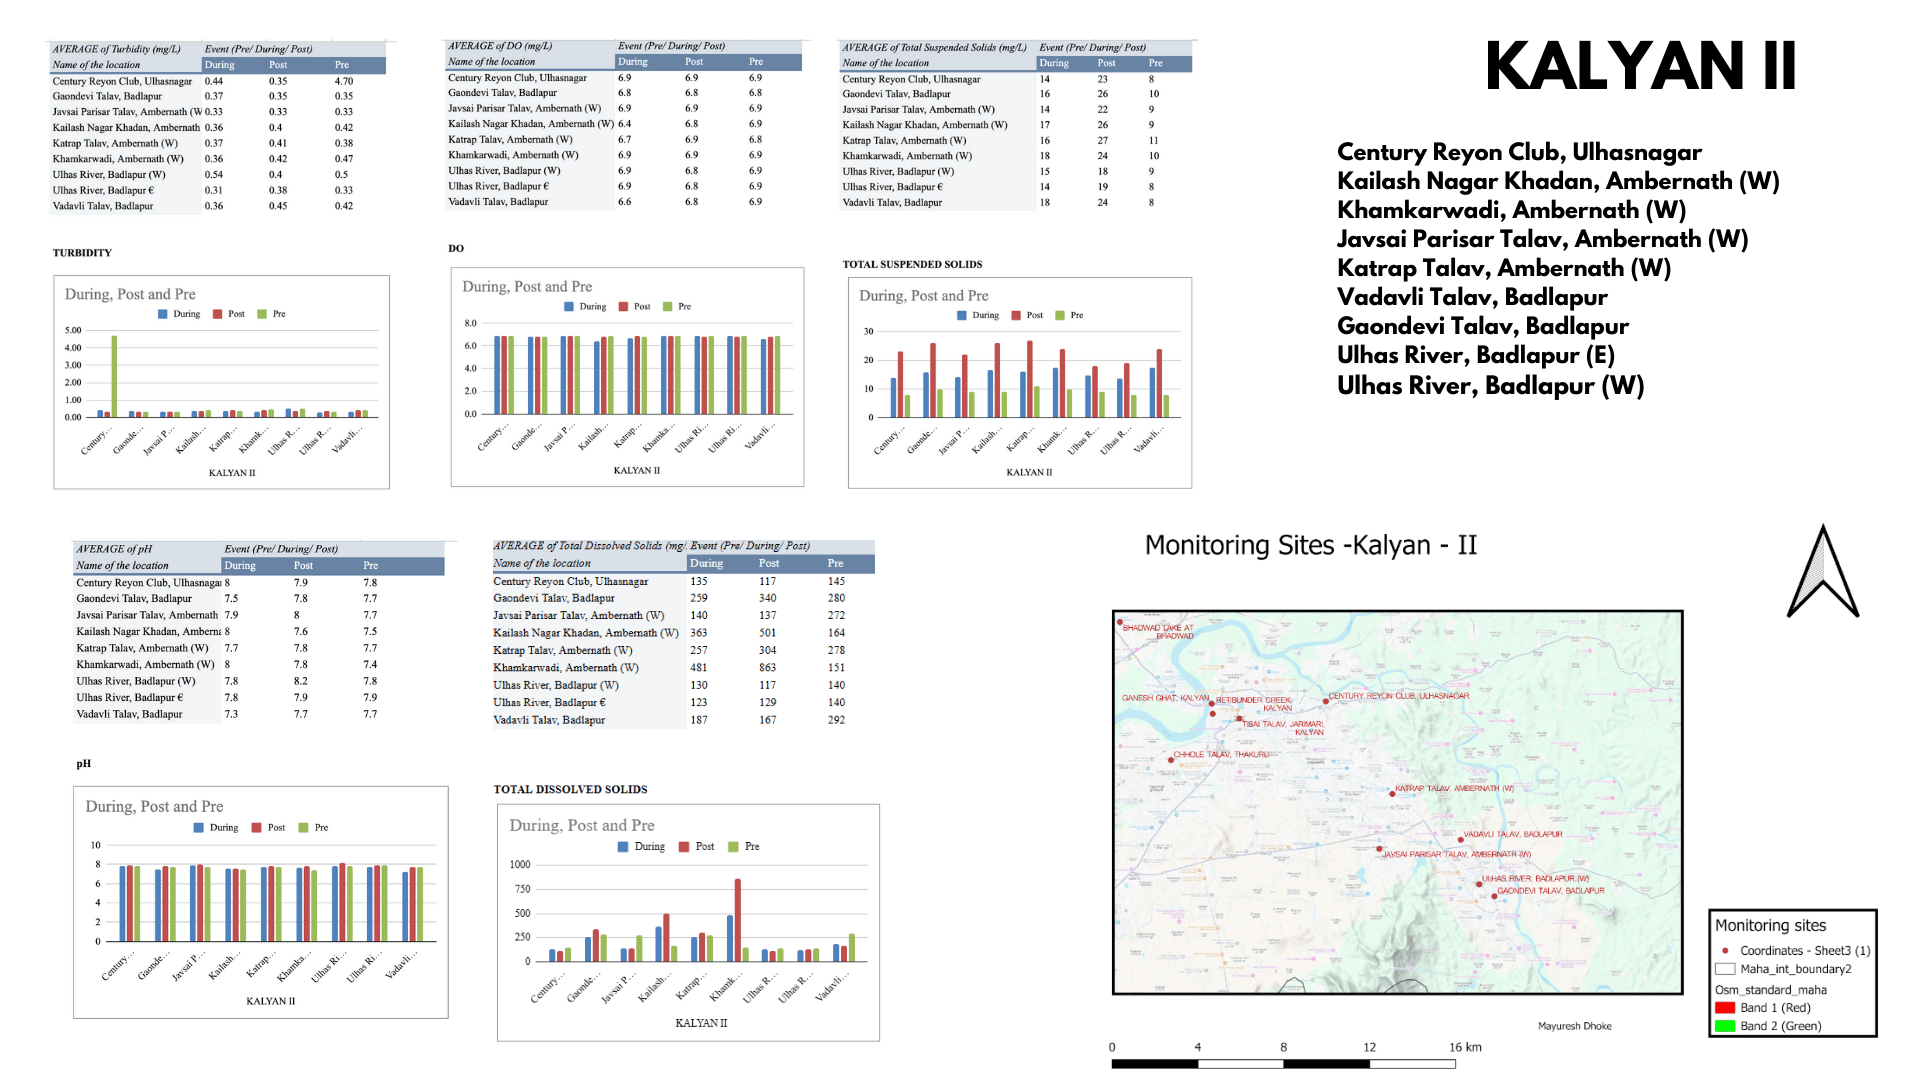Screen dimensions: 1920x1080
Task: Click the pH bar chart
Action: coord(260,902)
